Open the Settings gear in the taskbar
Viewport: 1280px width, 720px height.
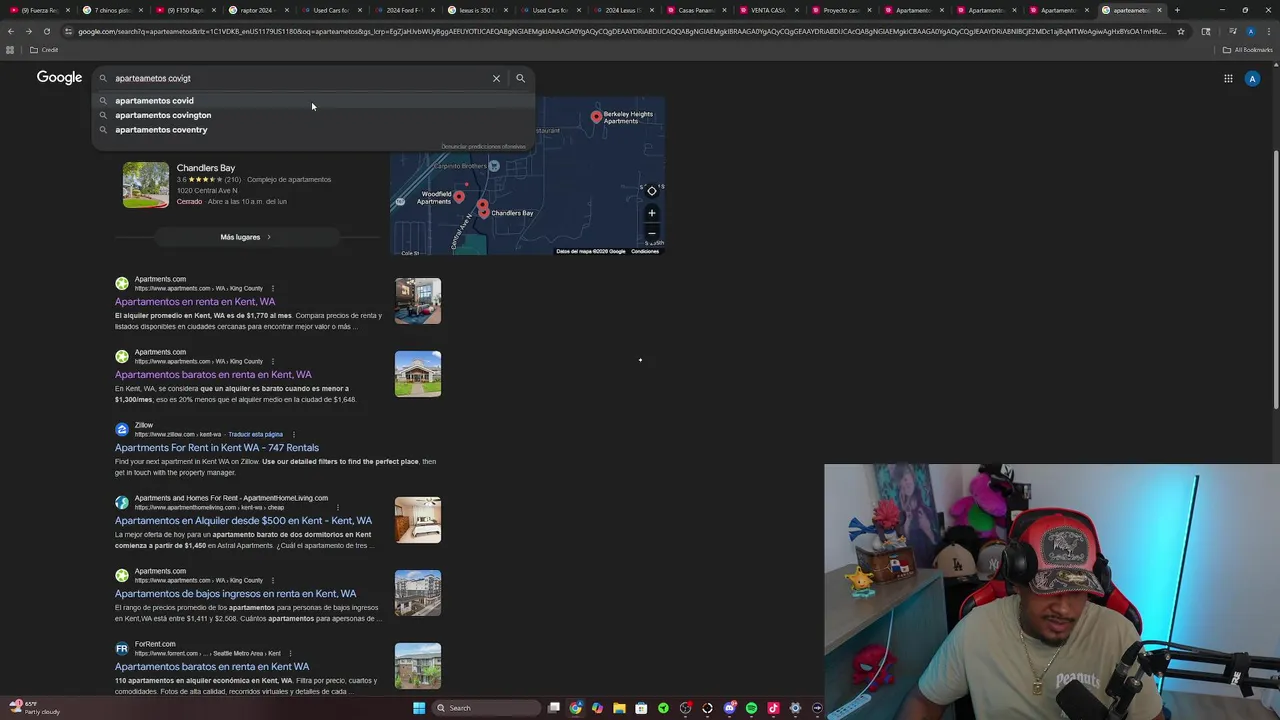tap(795, 708)
